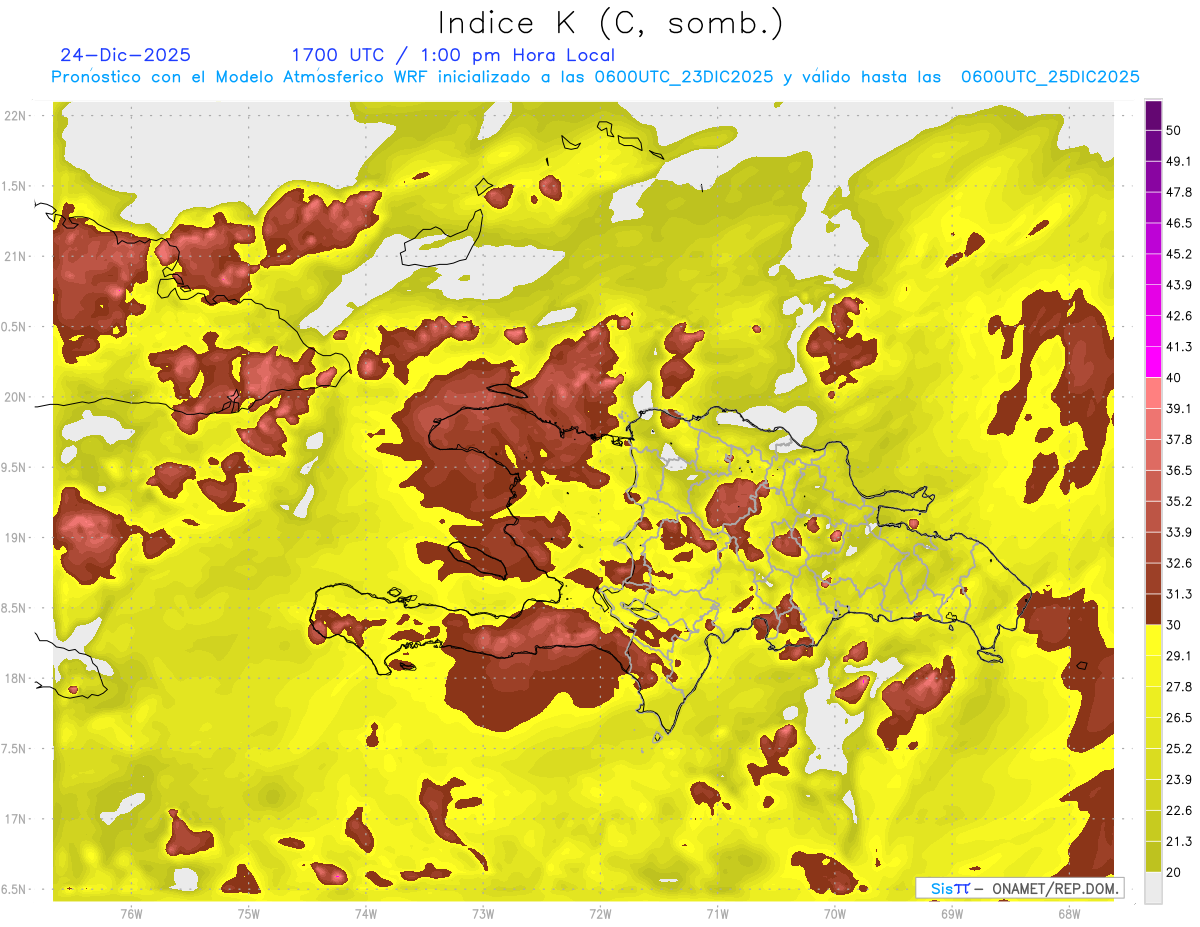Click the colorbar value "23.9"

pos(1179,780)
